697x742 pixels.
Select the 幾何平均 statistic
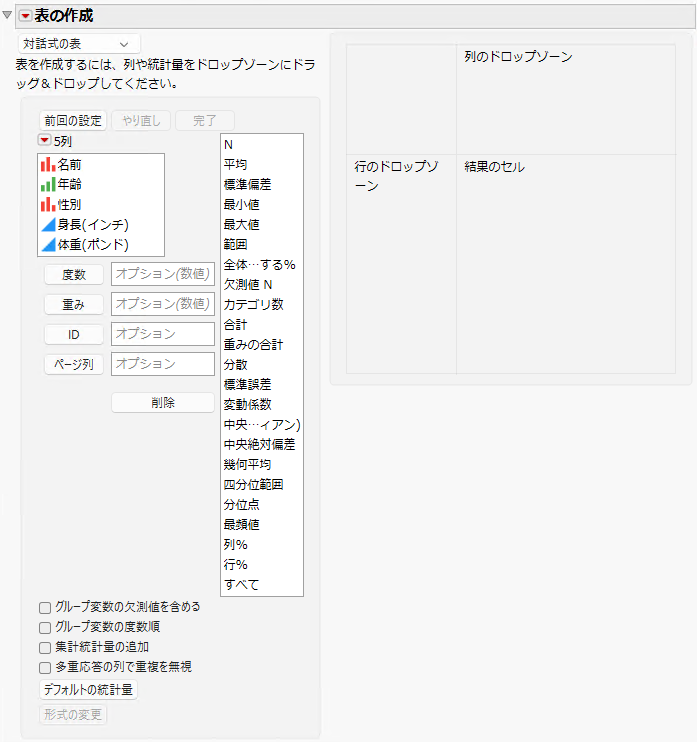pos(262,465)
